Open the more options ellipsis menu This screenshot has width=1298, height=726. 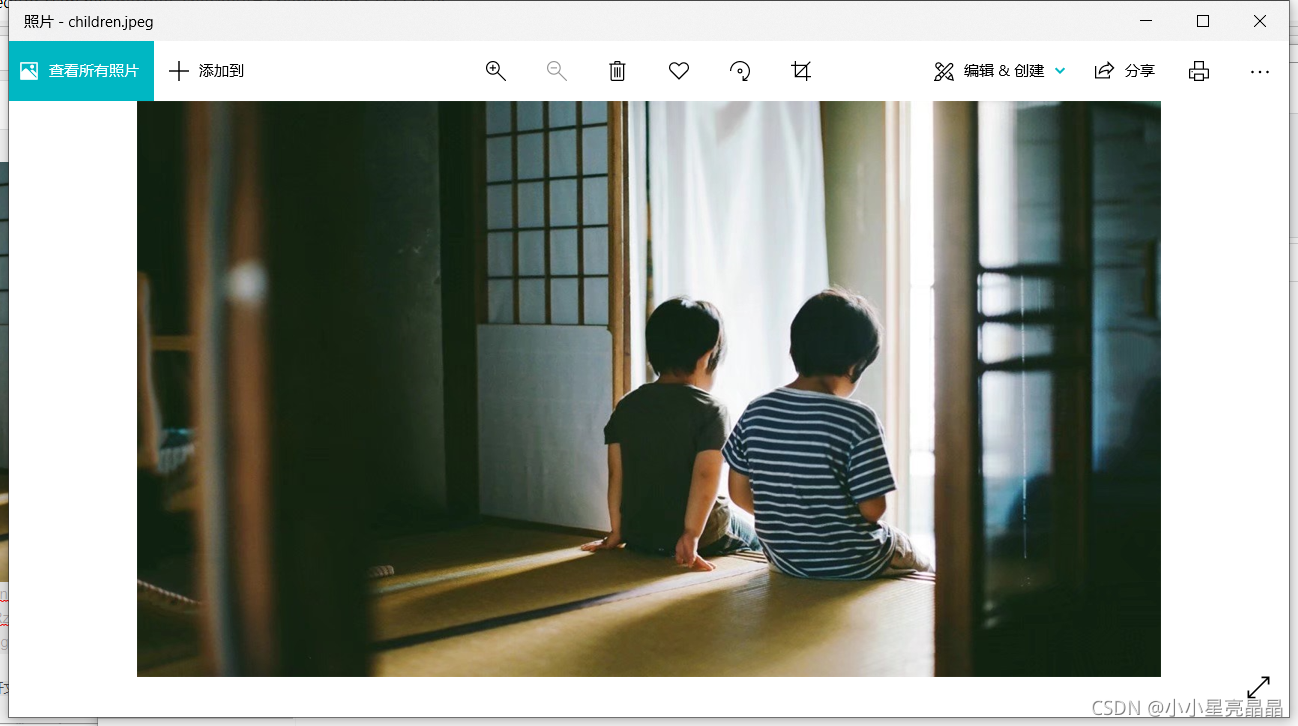coord(1260,71)
